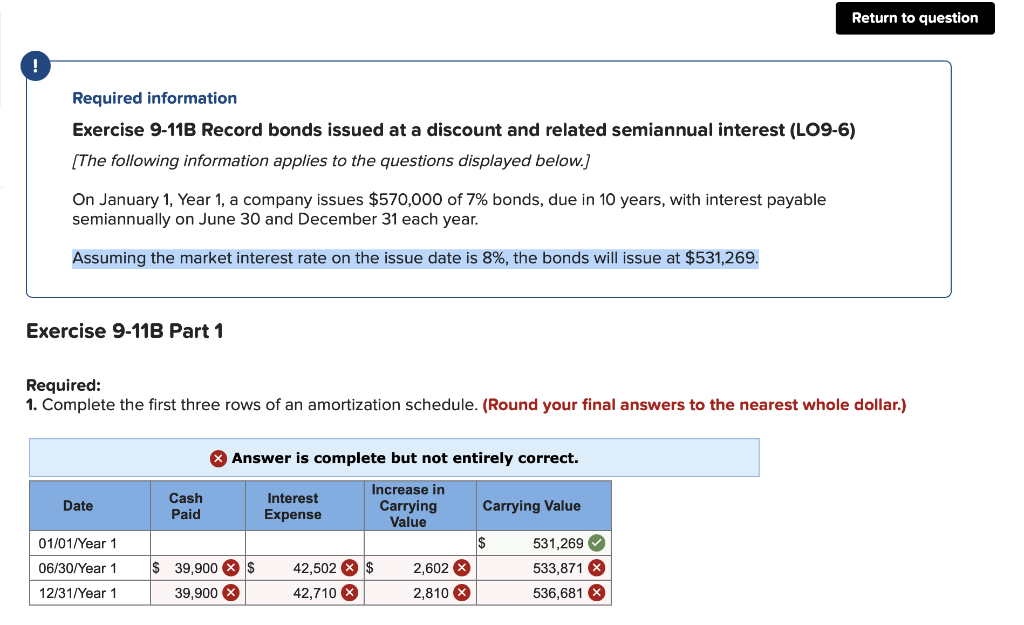1024x625 pixels.
Task: Click the red X next to Increase value 2,602
Action: pyautogui.click(x=460, y=568)
